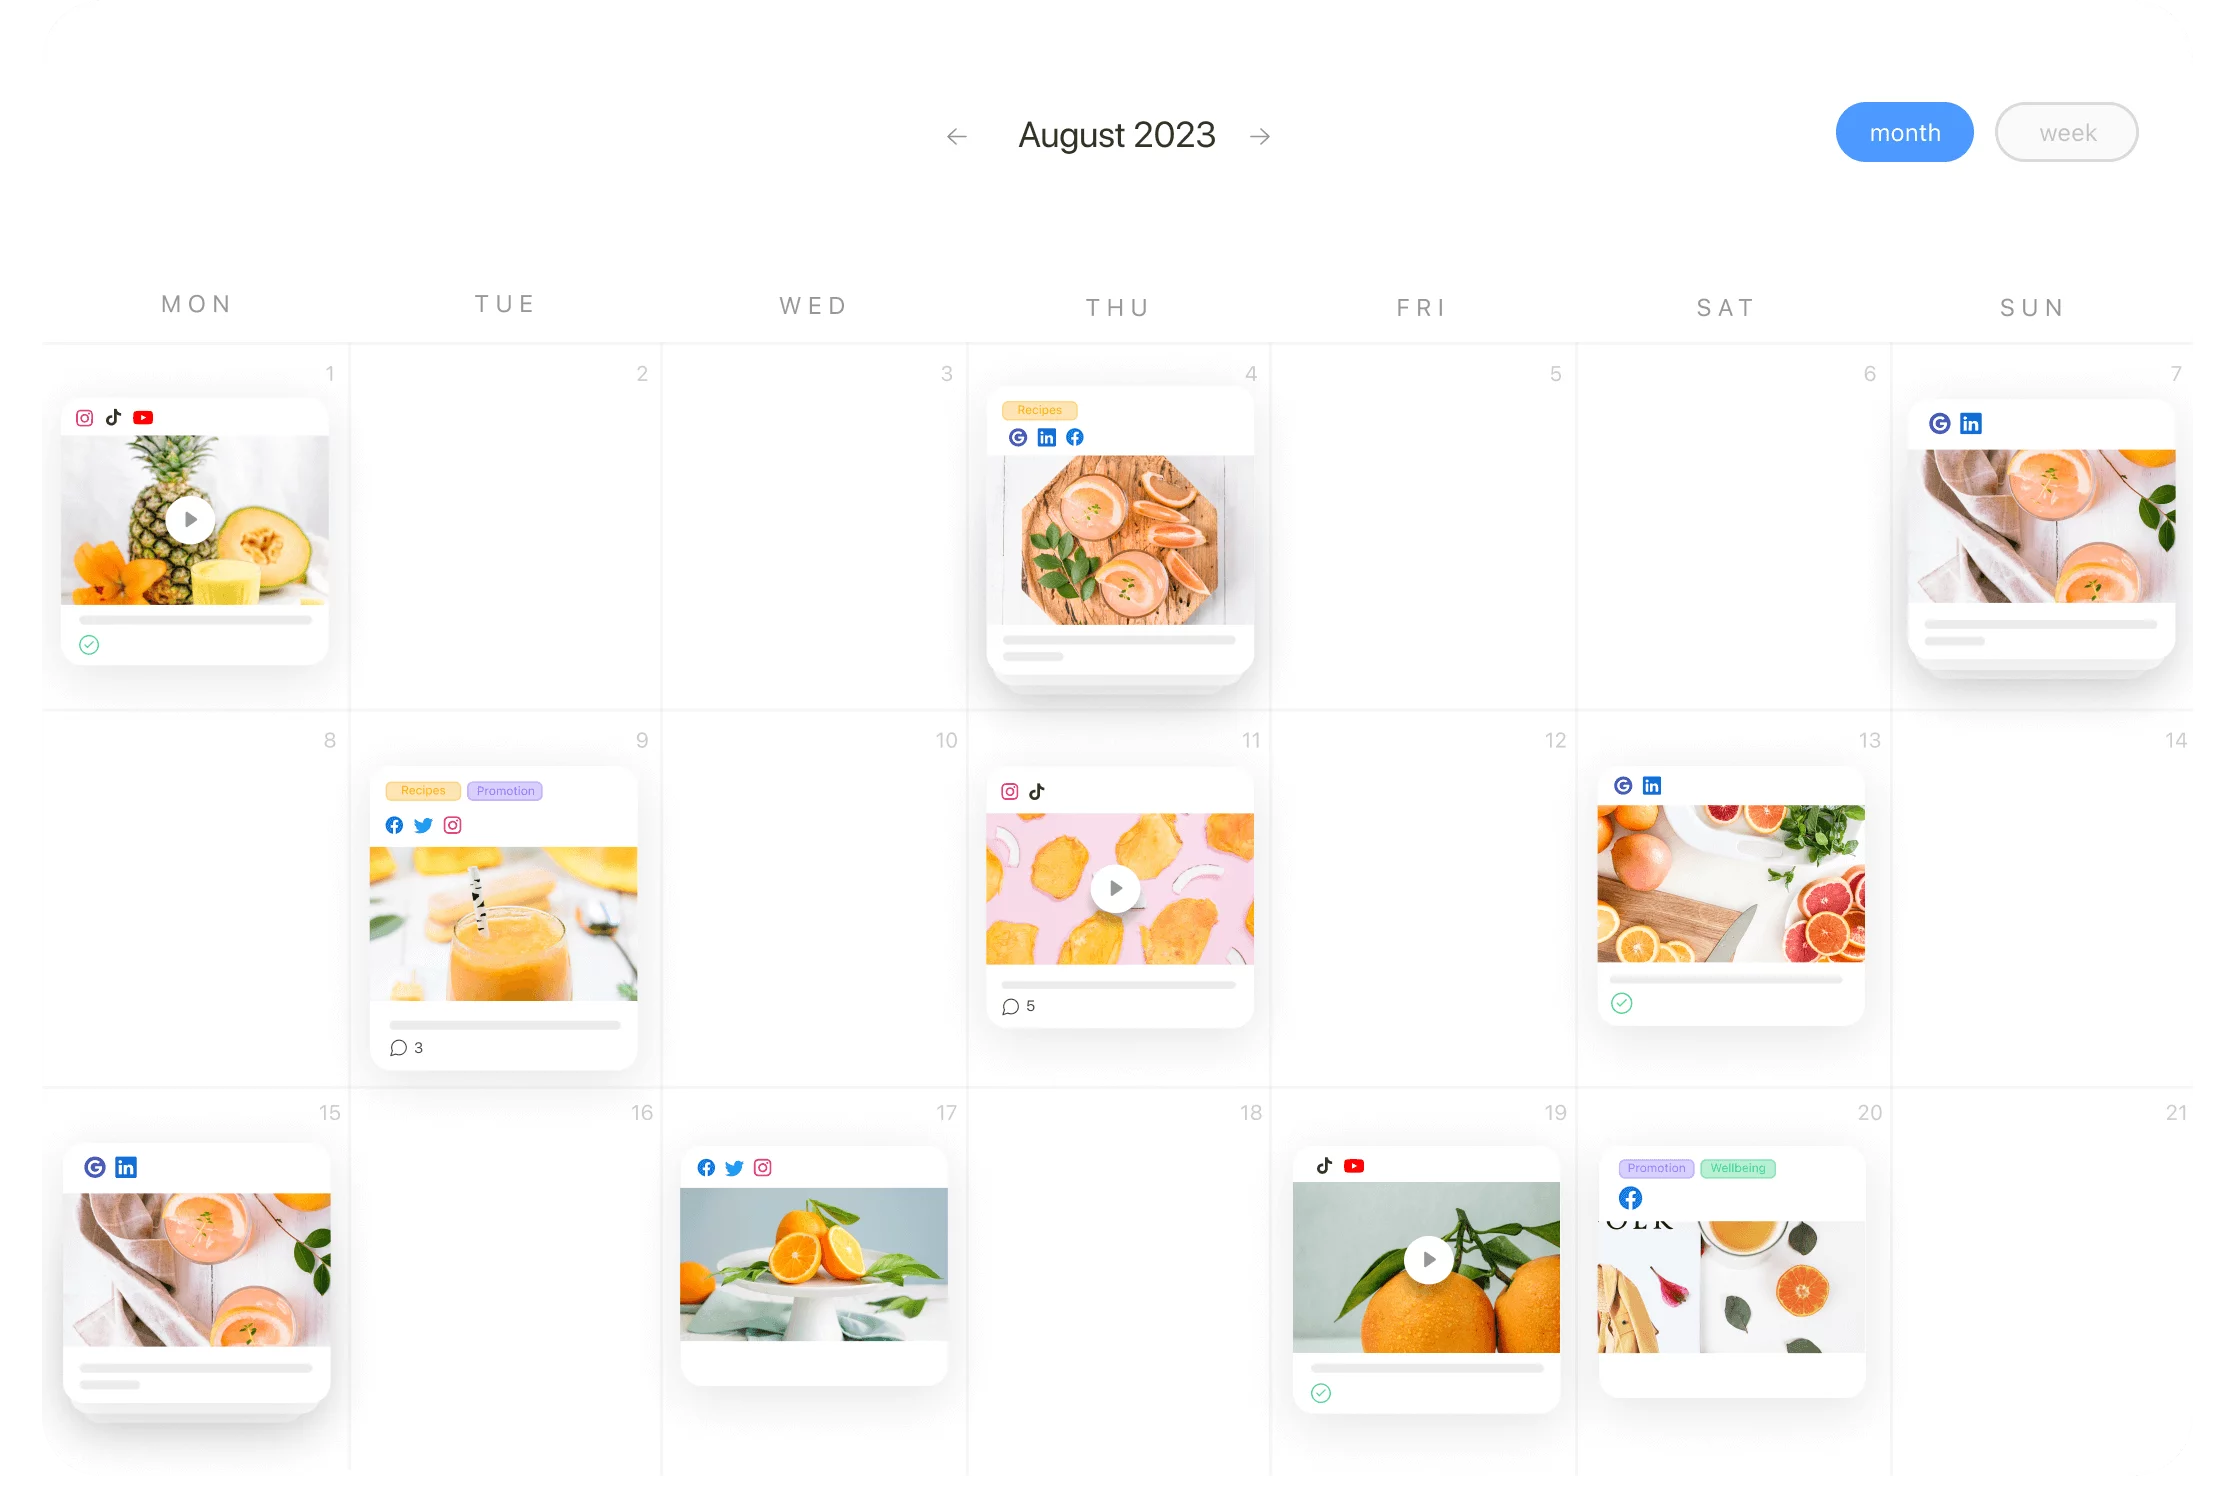Toggle checkmark on August 19 post
The width and height of the screenshot is (2235, 1495).
[1321, 1392]
